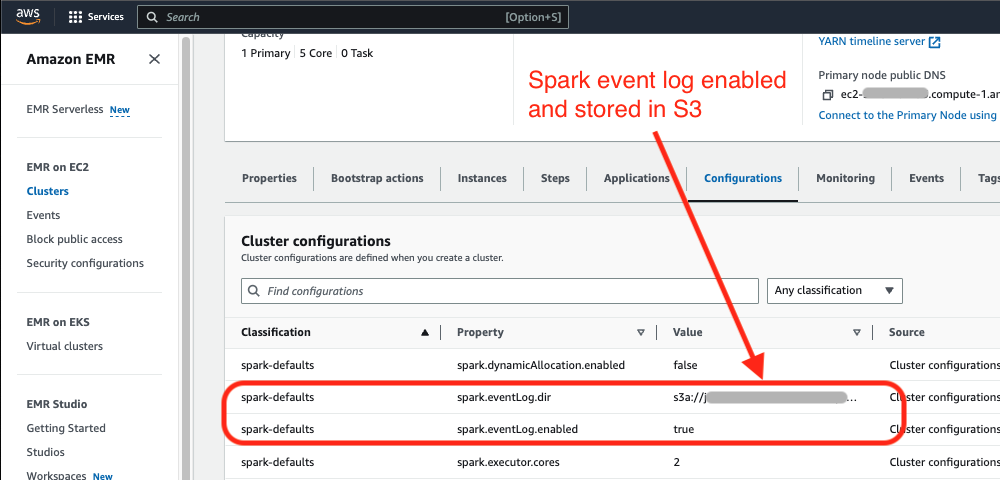Switch to the Bootstrap actions tab
Viewport: 1000px width, 480px height.
click(377, 178)
